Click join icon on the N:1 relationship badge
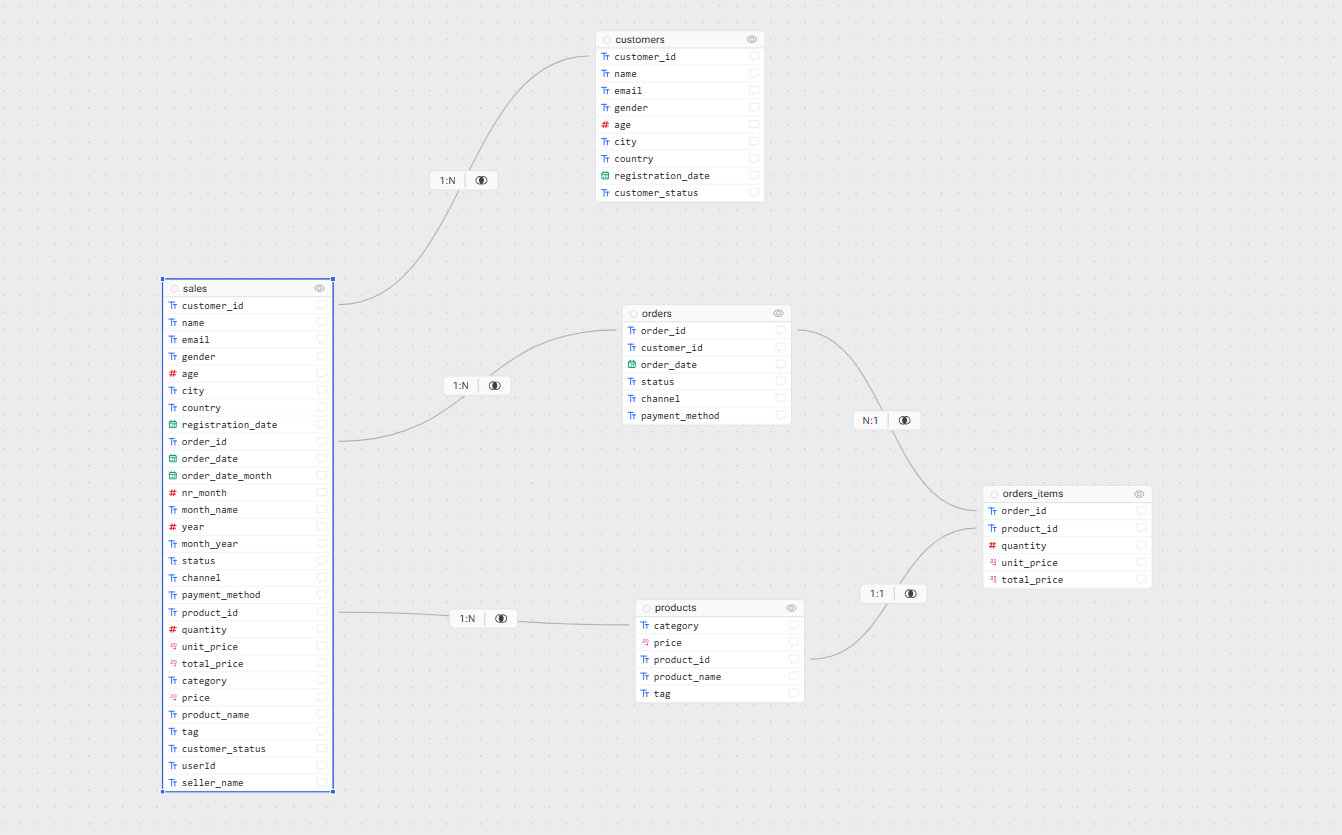1342x835 pixels. tap(904, 421)
